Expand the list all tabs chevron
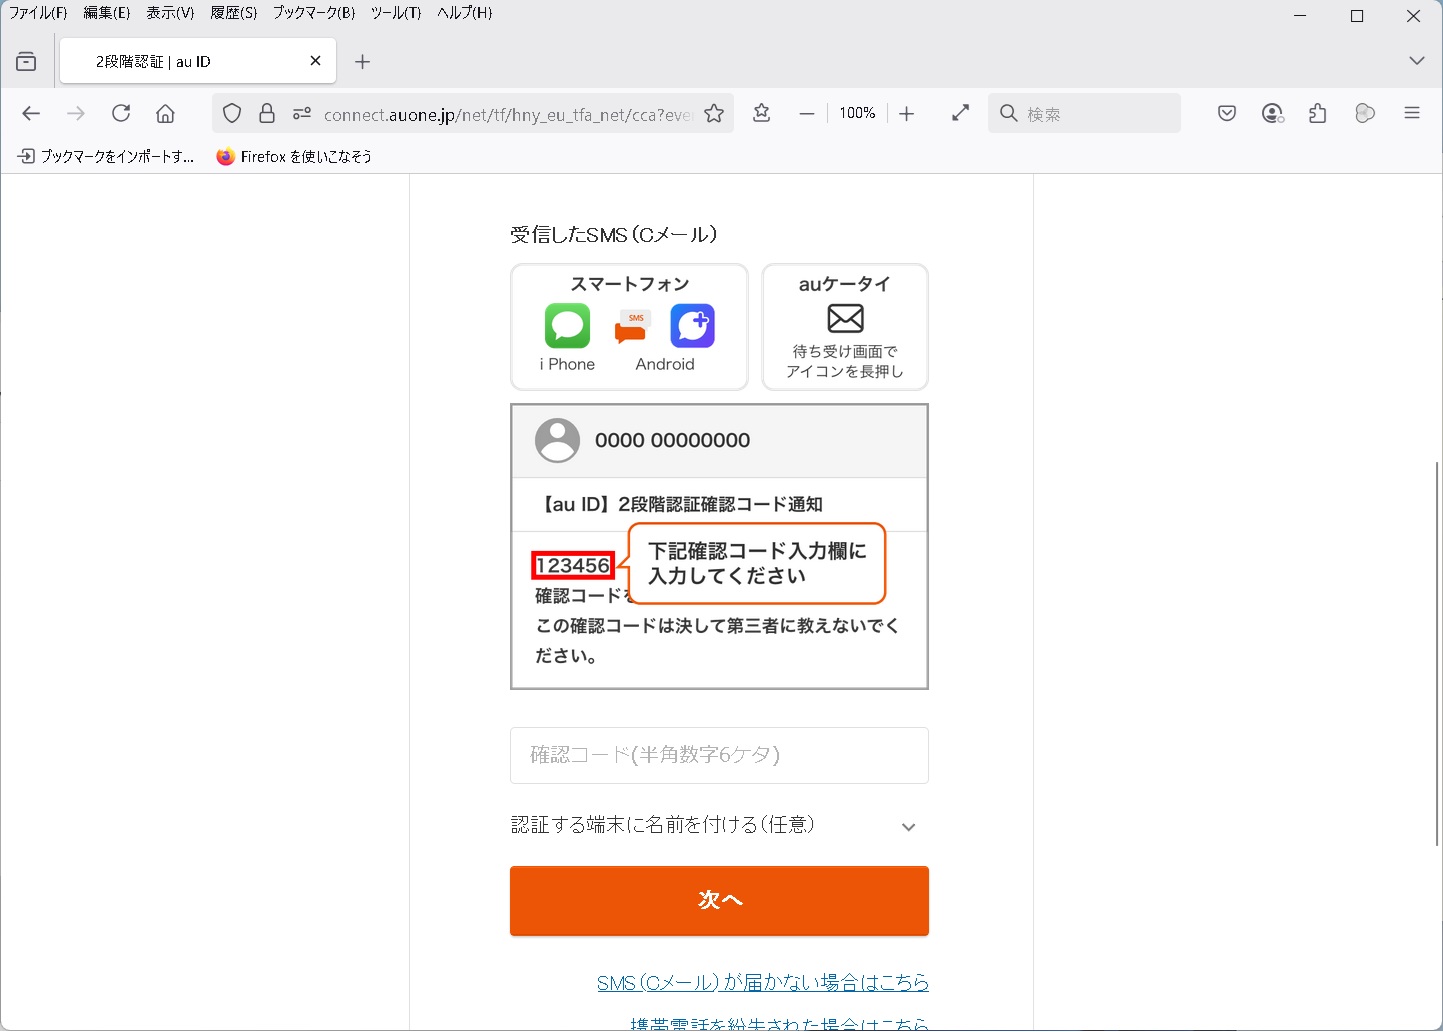The image size is (1443, 1032). tap(1416, 61)
